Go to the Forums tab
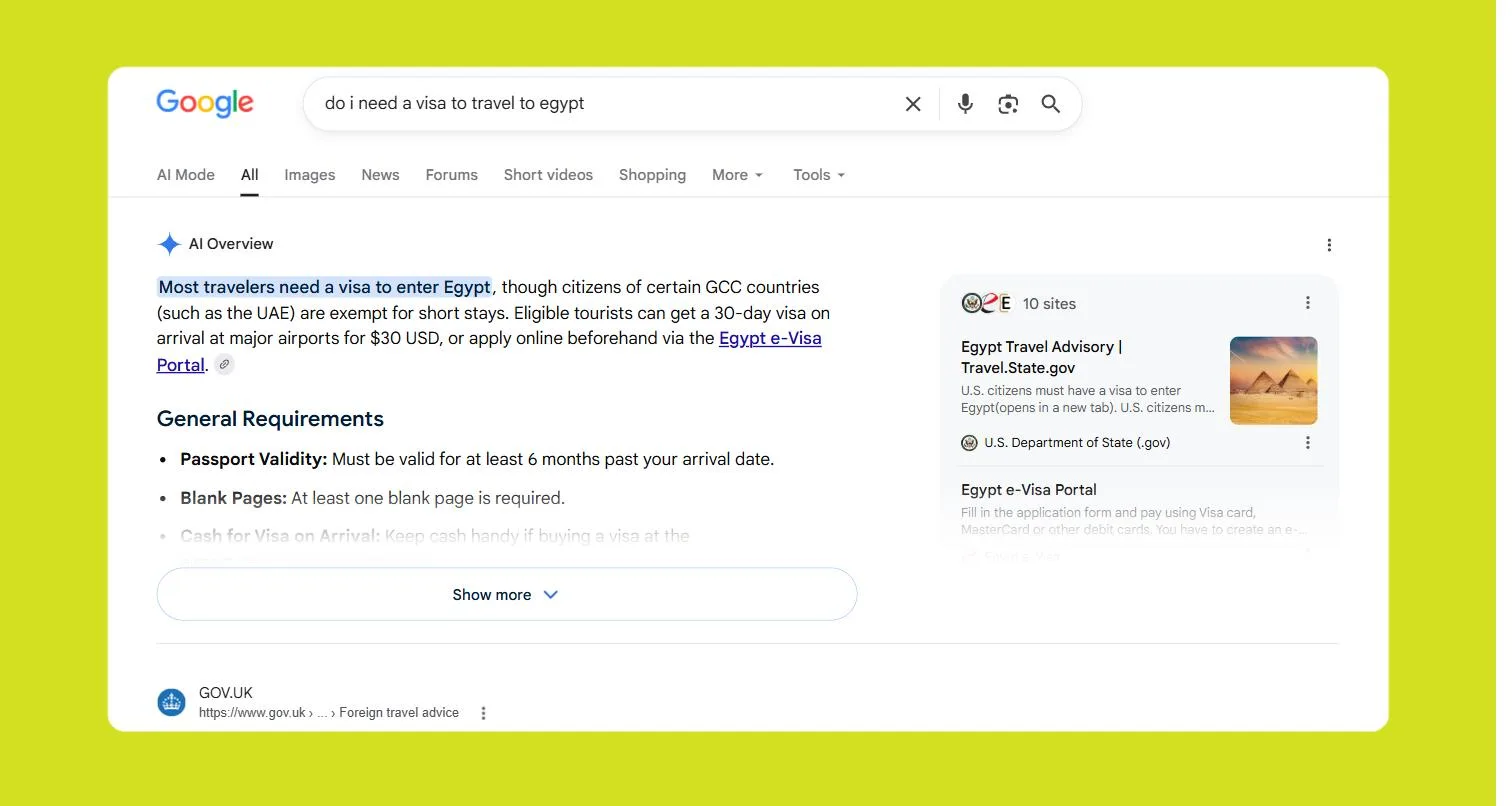This screenshot has width=1512, height=806. pyautogui.click(x=452, y=175)
